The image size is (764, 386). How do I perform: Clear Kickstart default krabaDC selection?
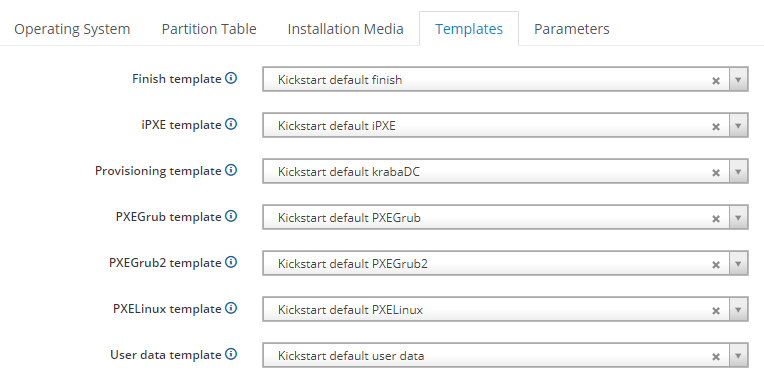pyautogui.click(x=716, y=173)
